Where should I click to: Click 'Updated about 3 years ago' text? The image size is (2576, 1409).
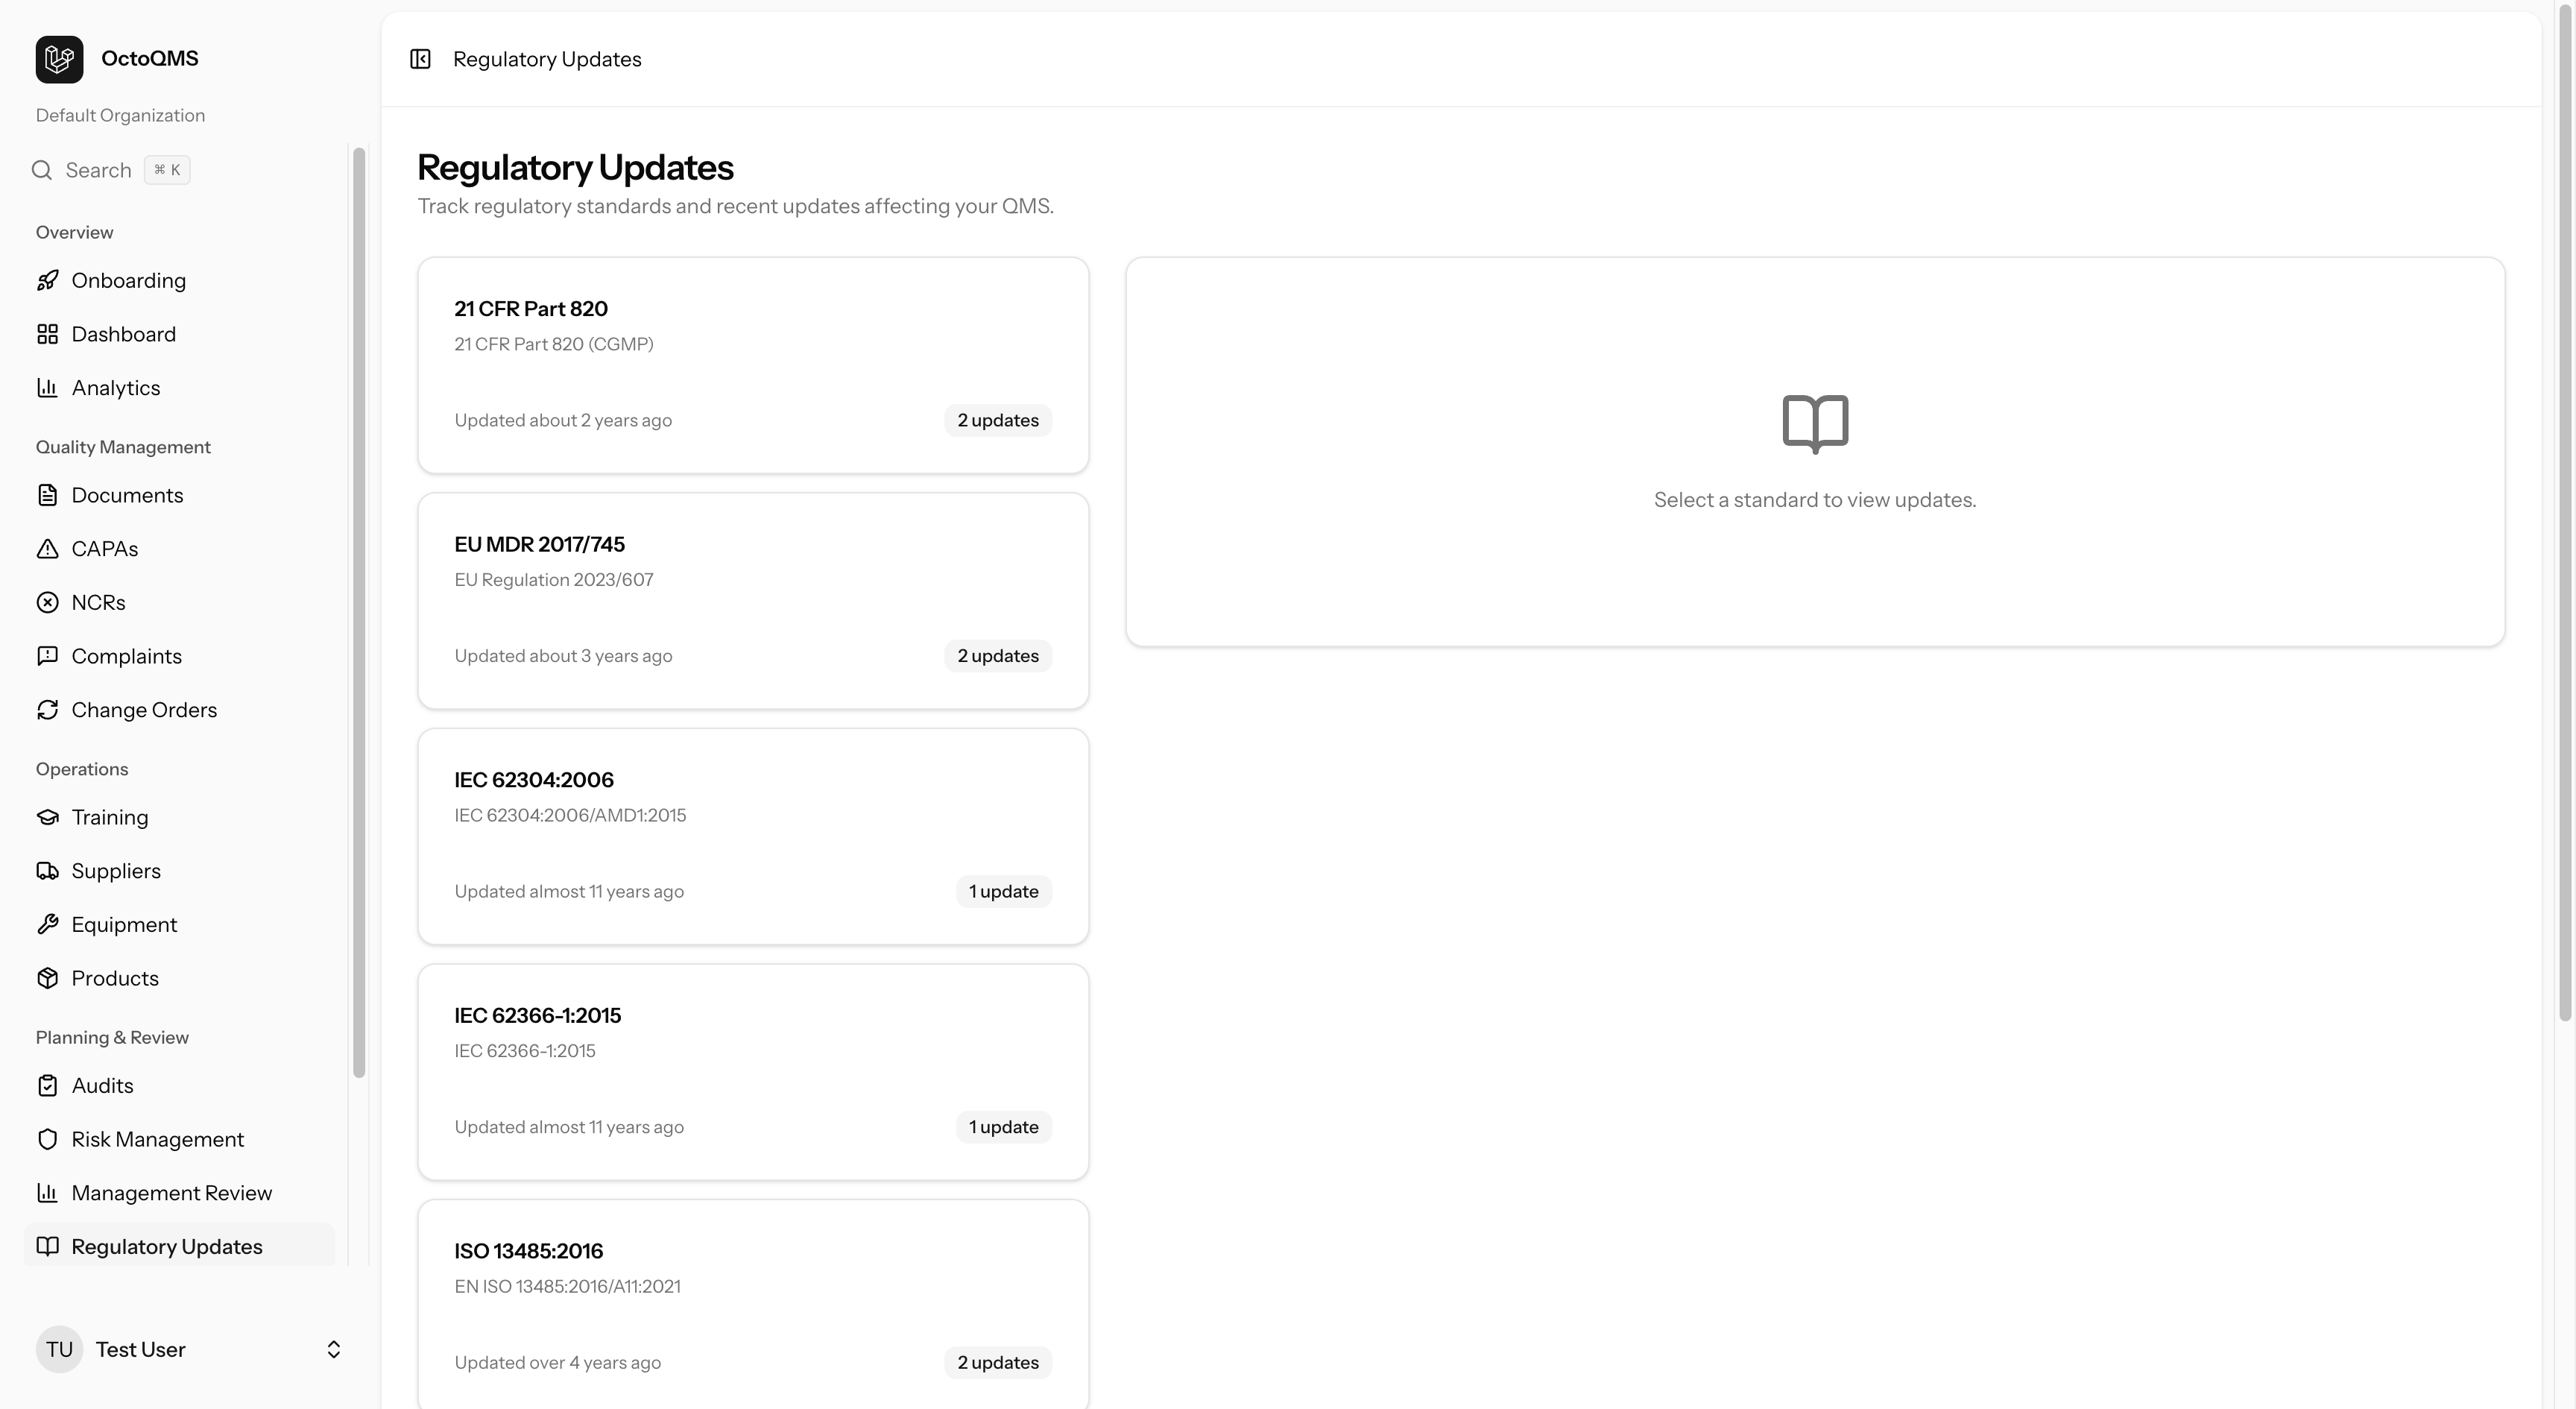[563, 656]
